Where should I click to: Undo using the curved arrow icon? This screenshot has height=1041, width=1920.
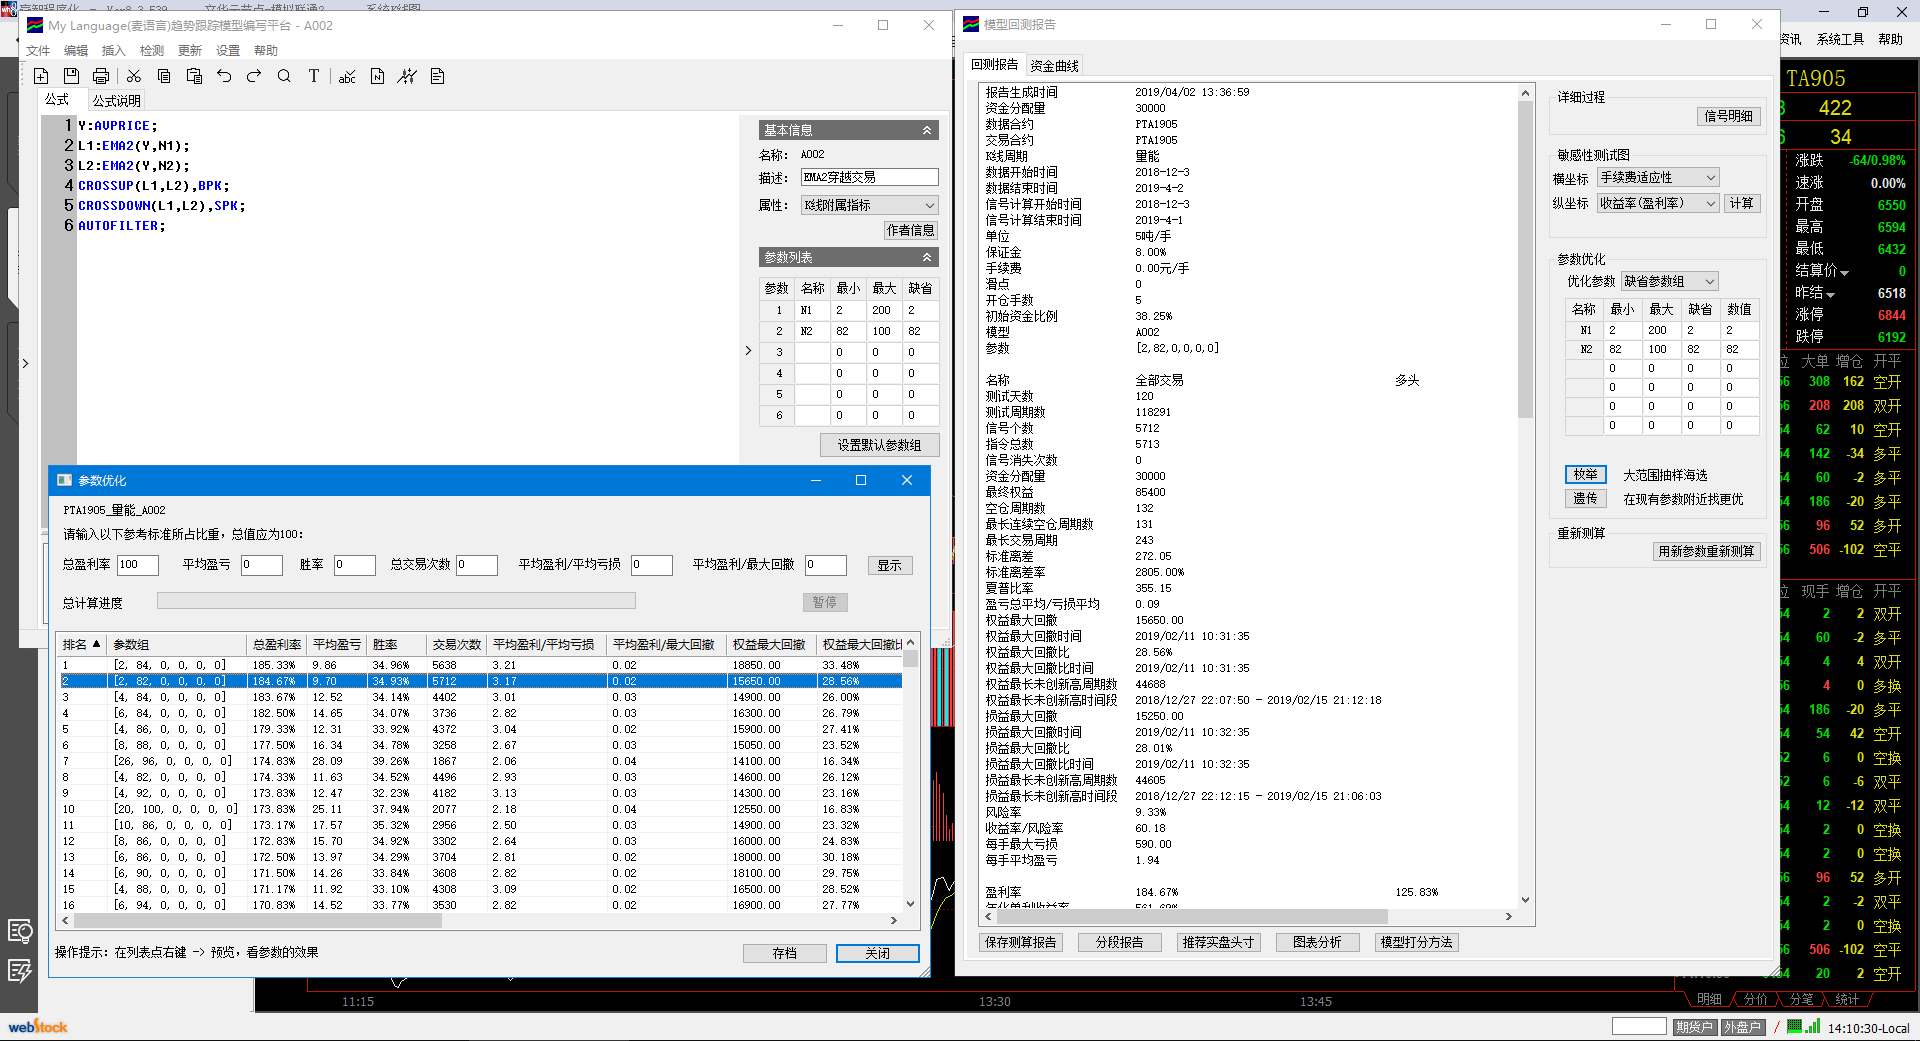click(224, 76)
